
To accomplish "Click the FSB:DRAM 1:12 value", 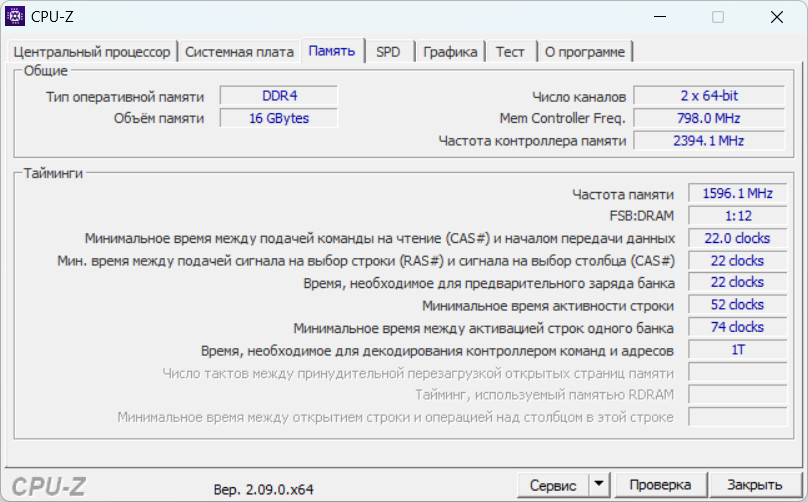I will pos(737,216).
